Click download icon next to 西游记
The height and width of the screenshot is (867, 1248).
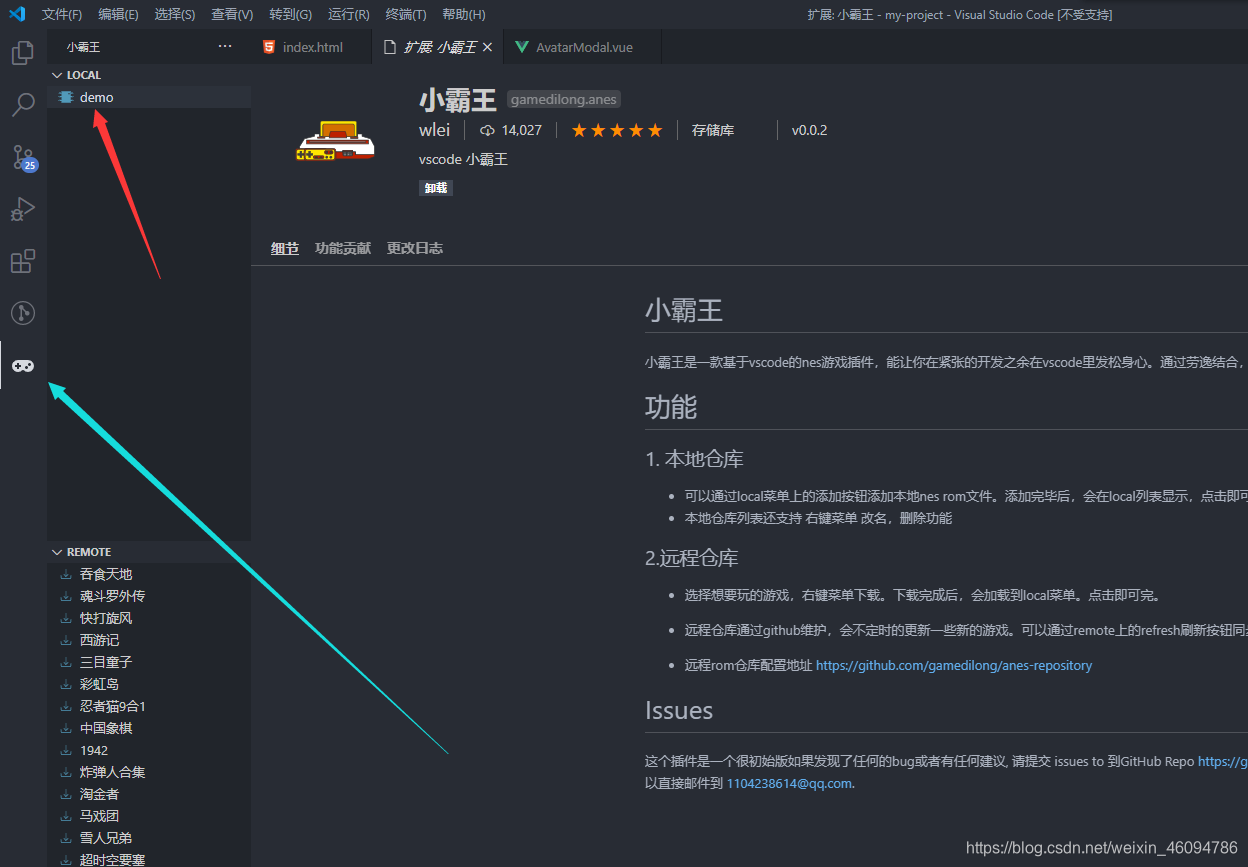66,640
